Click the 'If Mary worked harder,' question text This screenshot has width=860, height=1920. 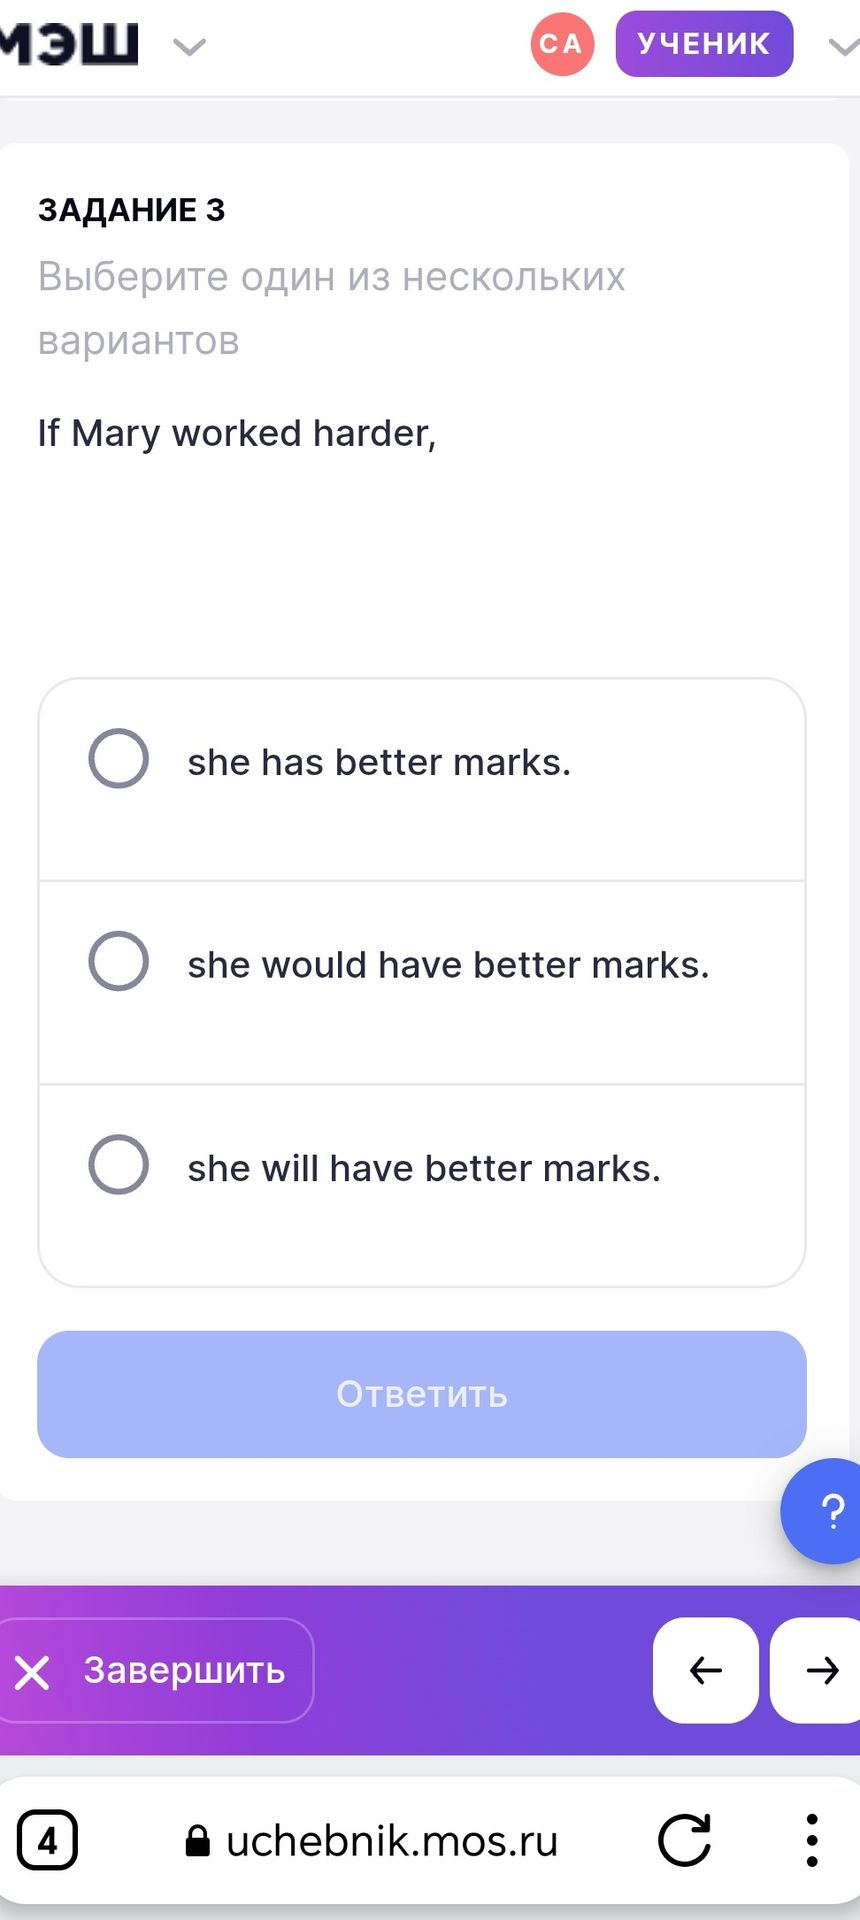237,433
